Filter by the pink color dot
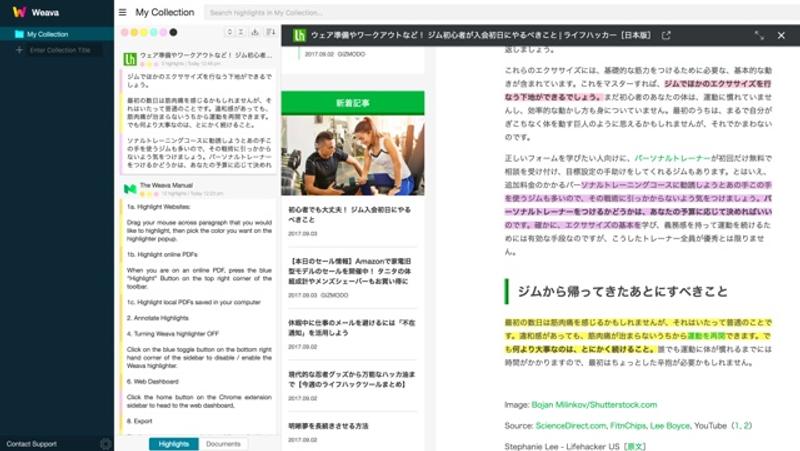Viewport: 800px width, 451px height. click(124, 33)
